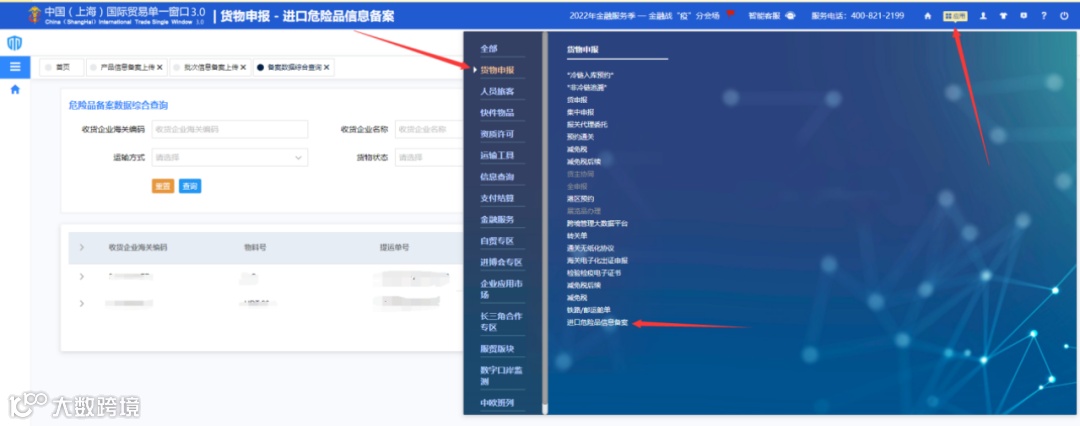Select 长三角合作专区 category in the menu
Screen dimensions: 1080x426
(502, 322)
